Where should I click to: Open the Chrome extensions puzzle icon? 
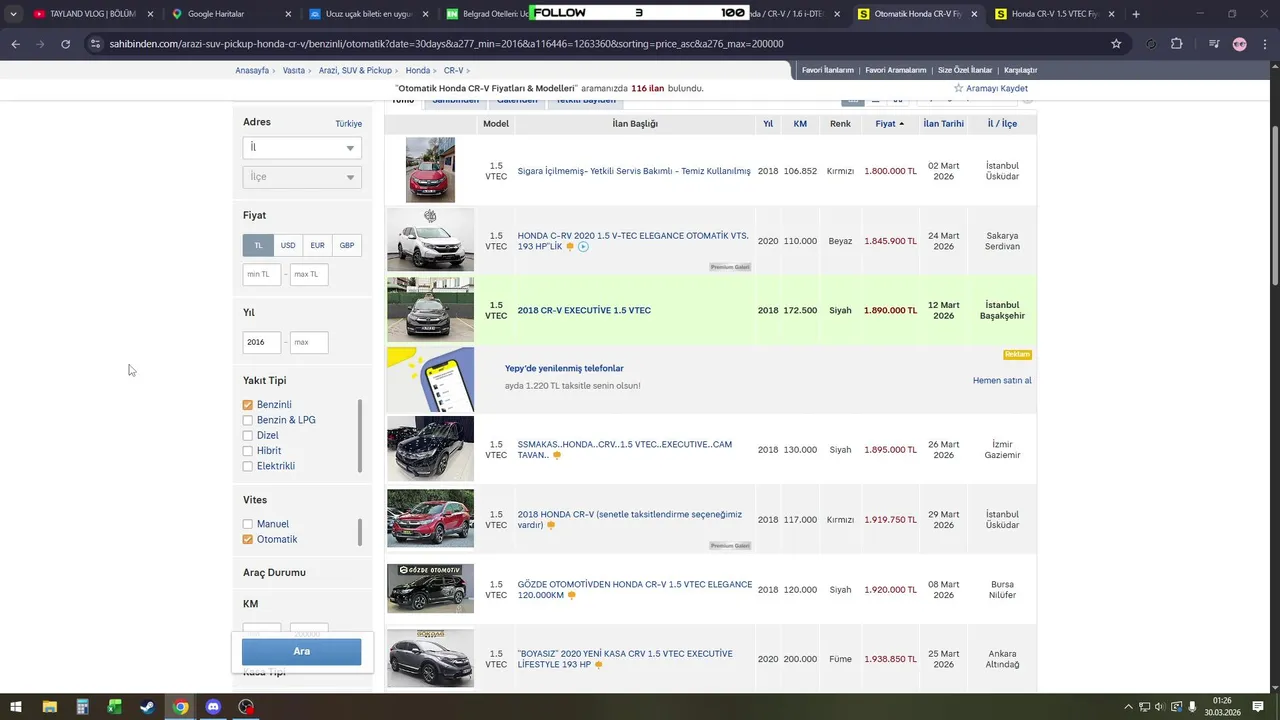click(1176, 44)
